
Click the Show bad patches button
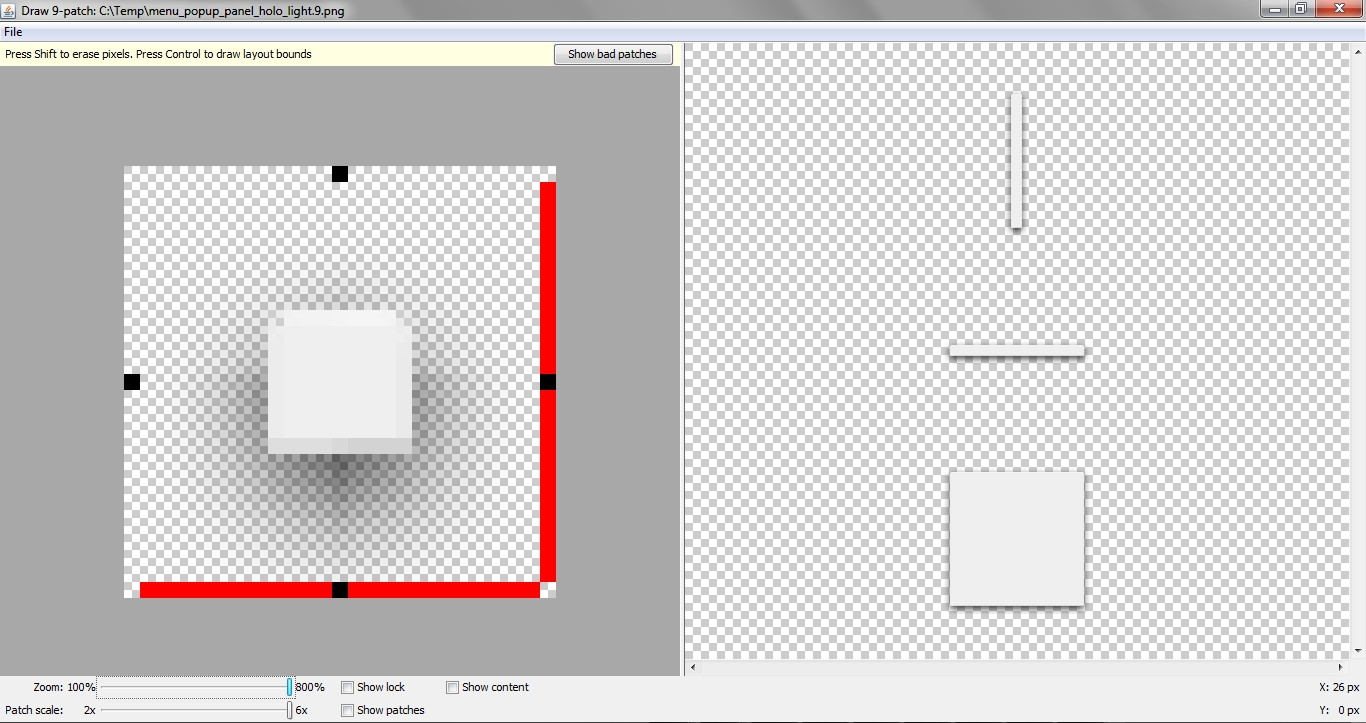click(613, 54)
